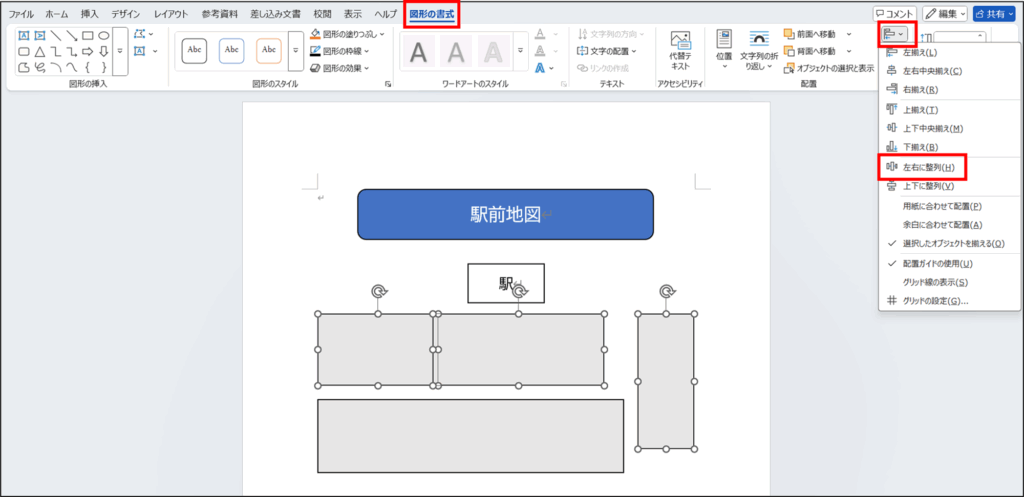Open the align objects dropdown button
Screen dimensions: 1024x497
click(x=895, y=34)
